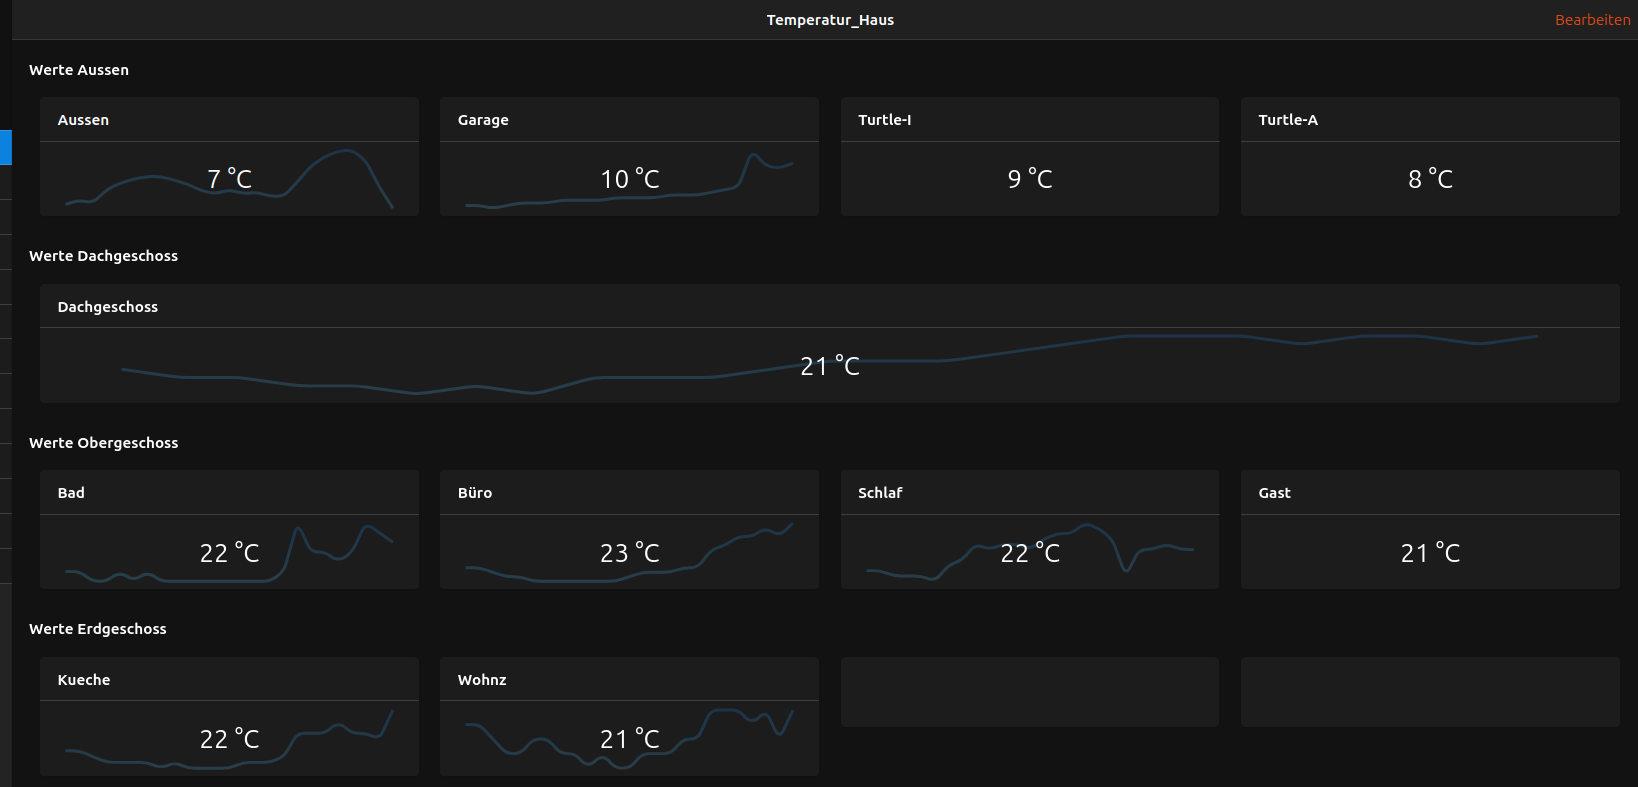Click the Werte Obergeschoss section heading
Screen dimensions: 1638x787
(x=103, y=443)
